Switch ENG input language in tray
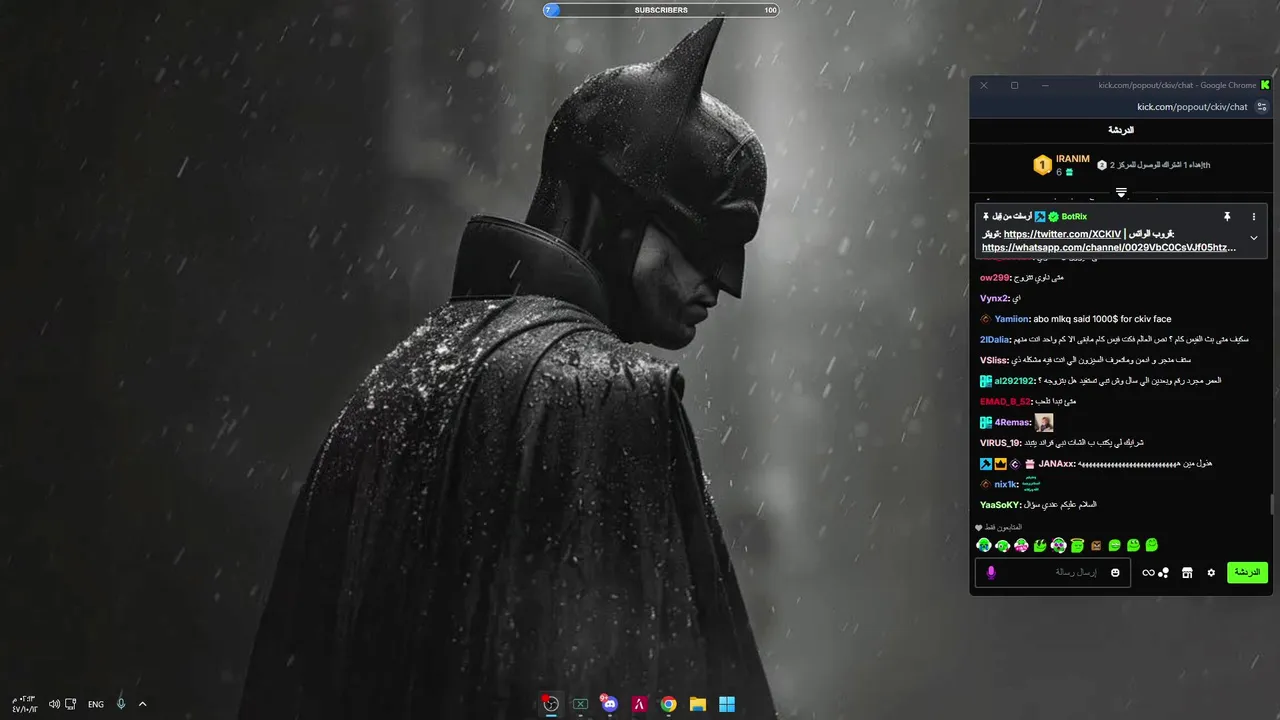The image size is (1280, 720). (96, 704)
